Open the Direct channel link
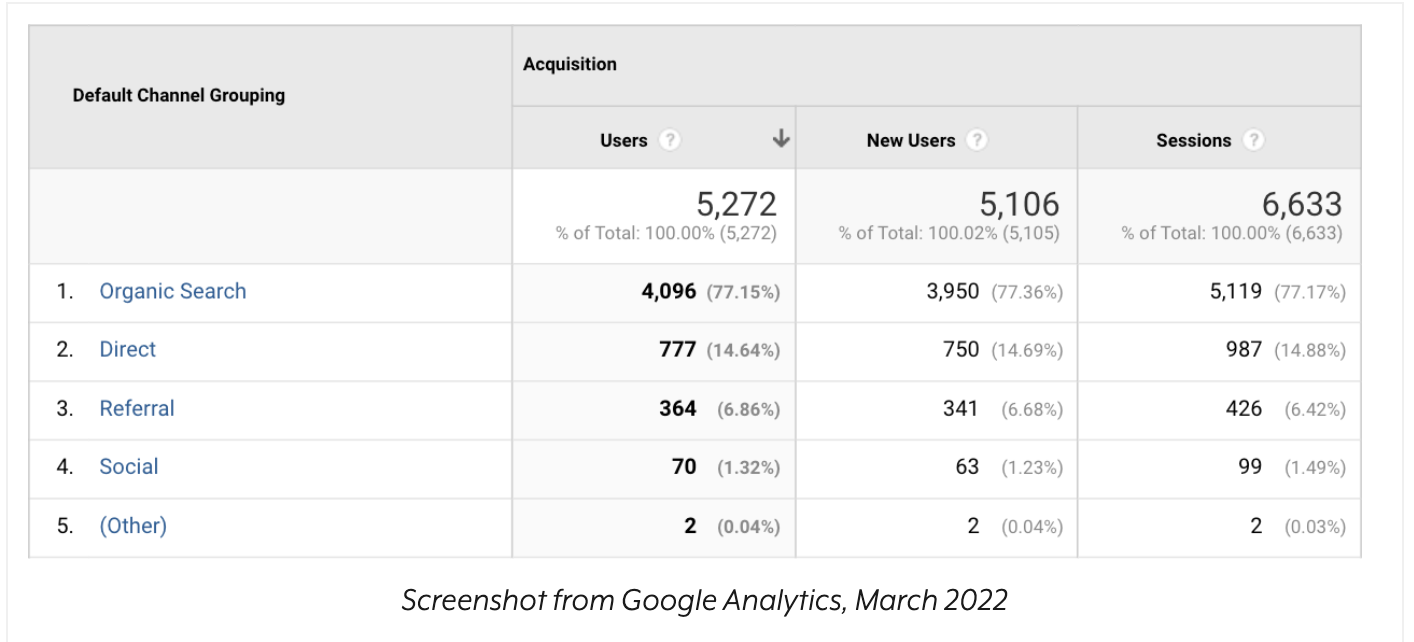The image size is (1414, 642). tap(128, 350)
